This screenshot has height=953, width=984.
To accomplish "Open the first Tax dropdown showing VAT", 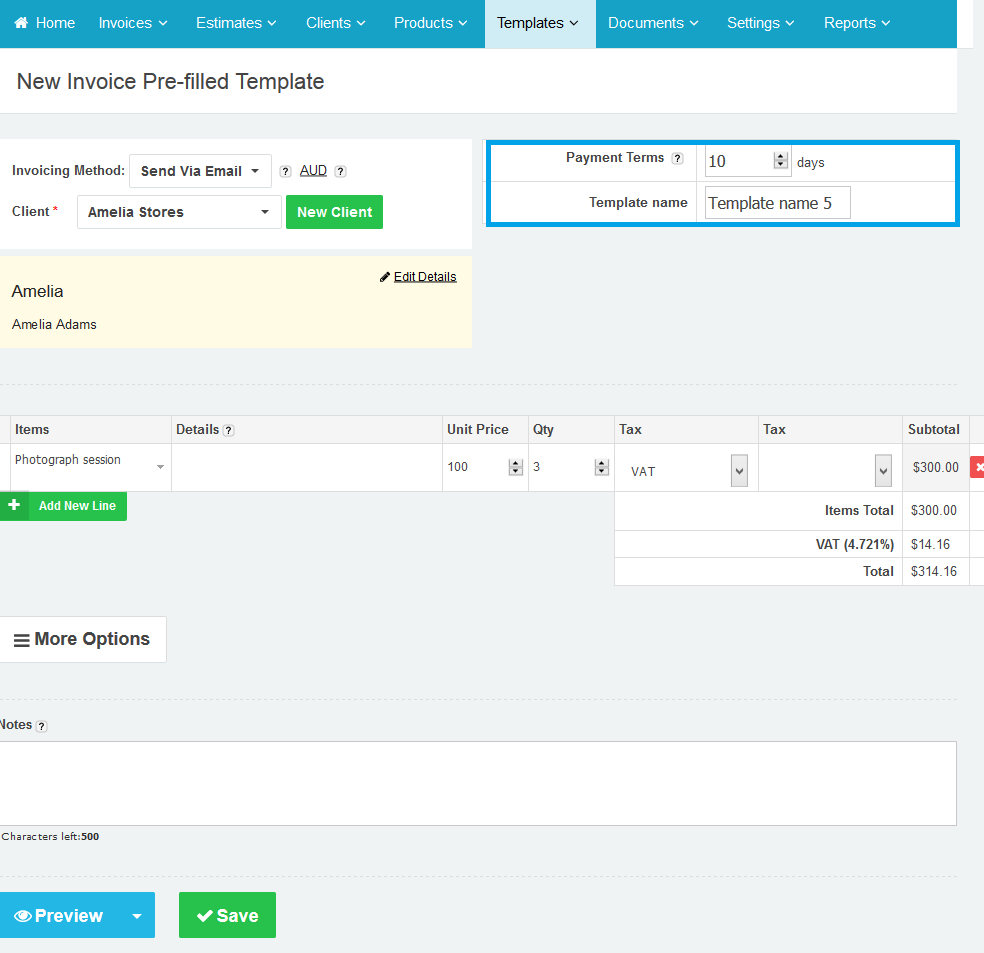I will [739, 470].
